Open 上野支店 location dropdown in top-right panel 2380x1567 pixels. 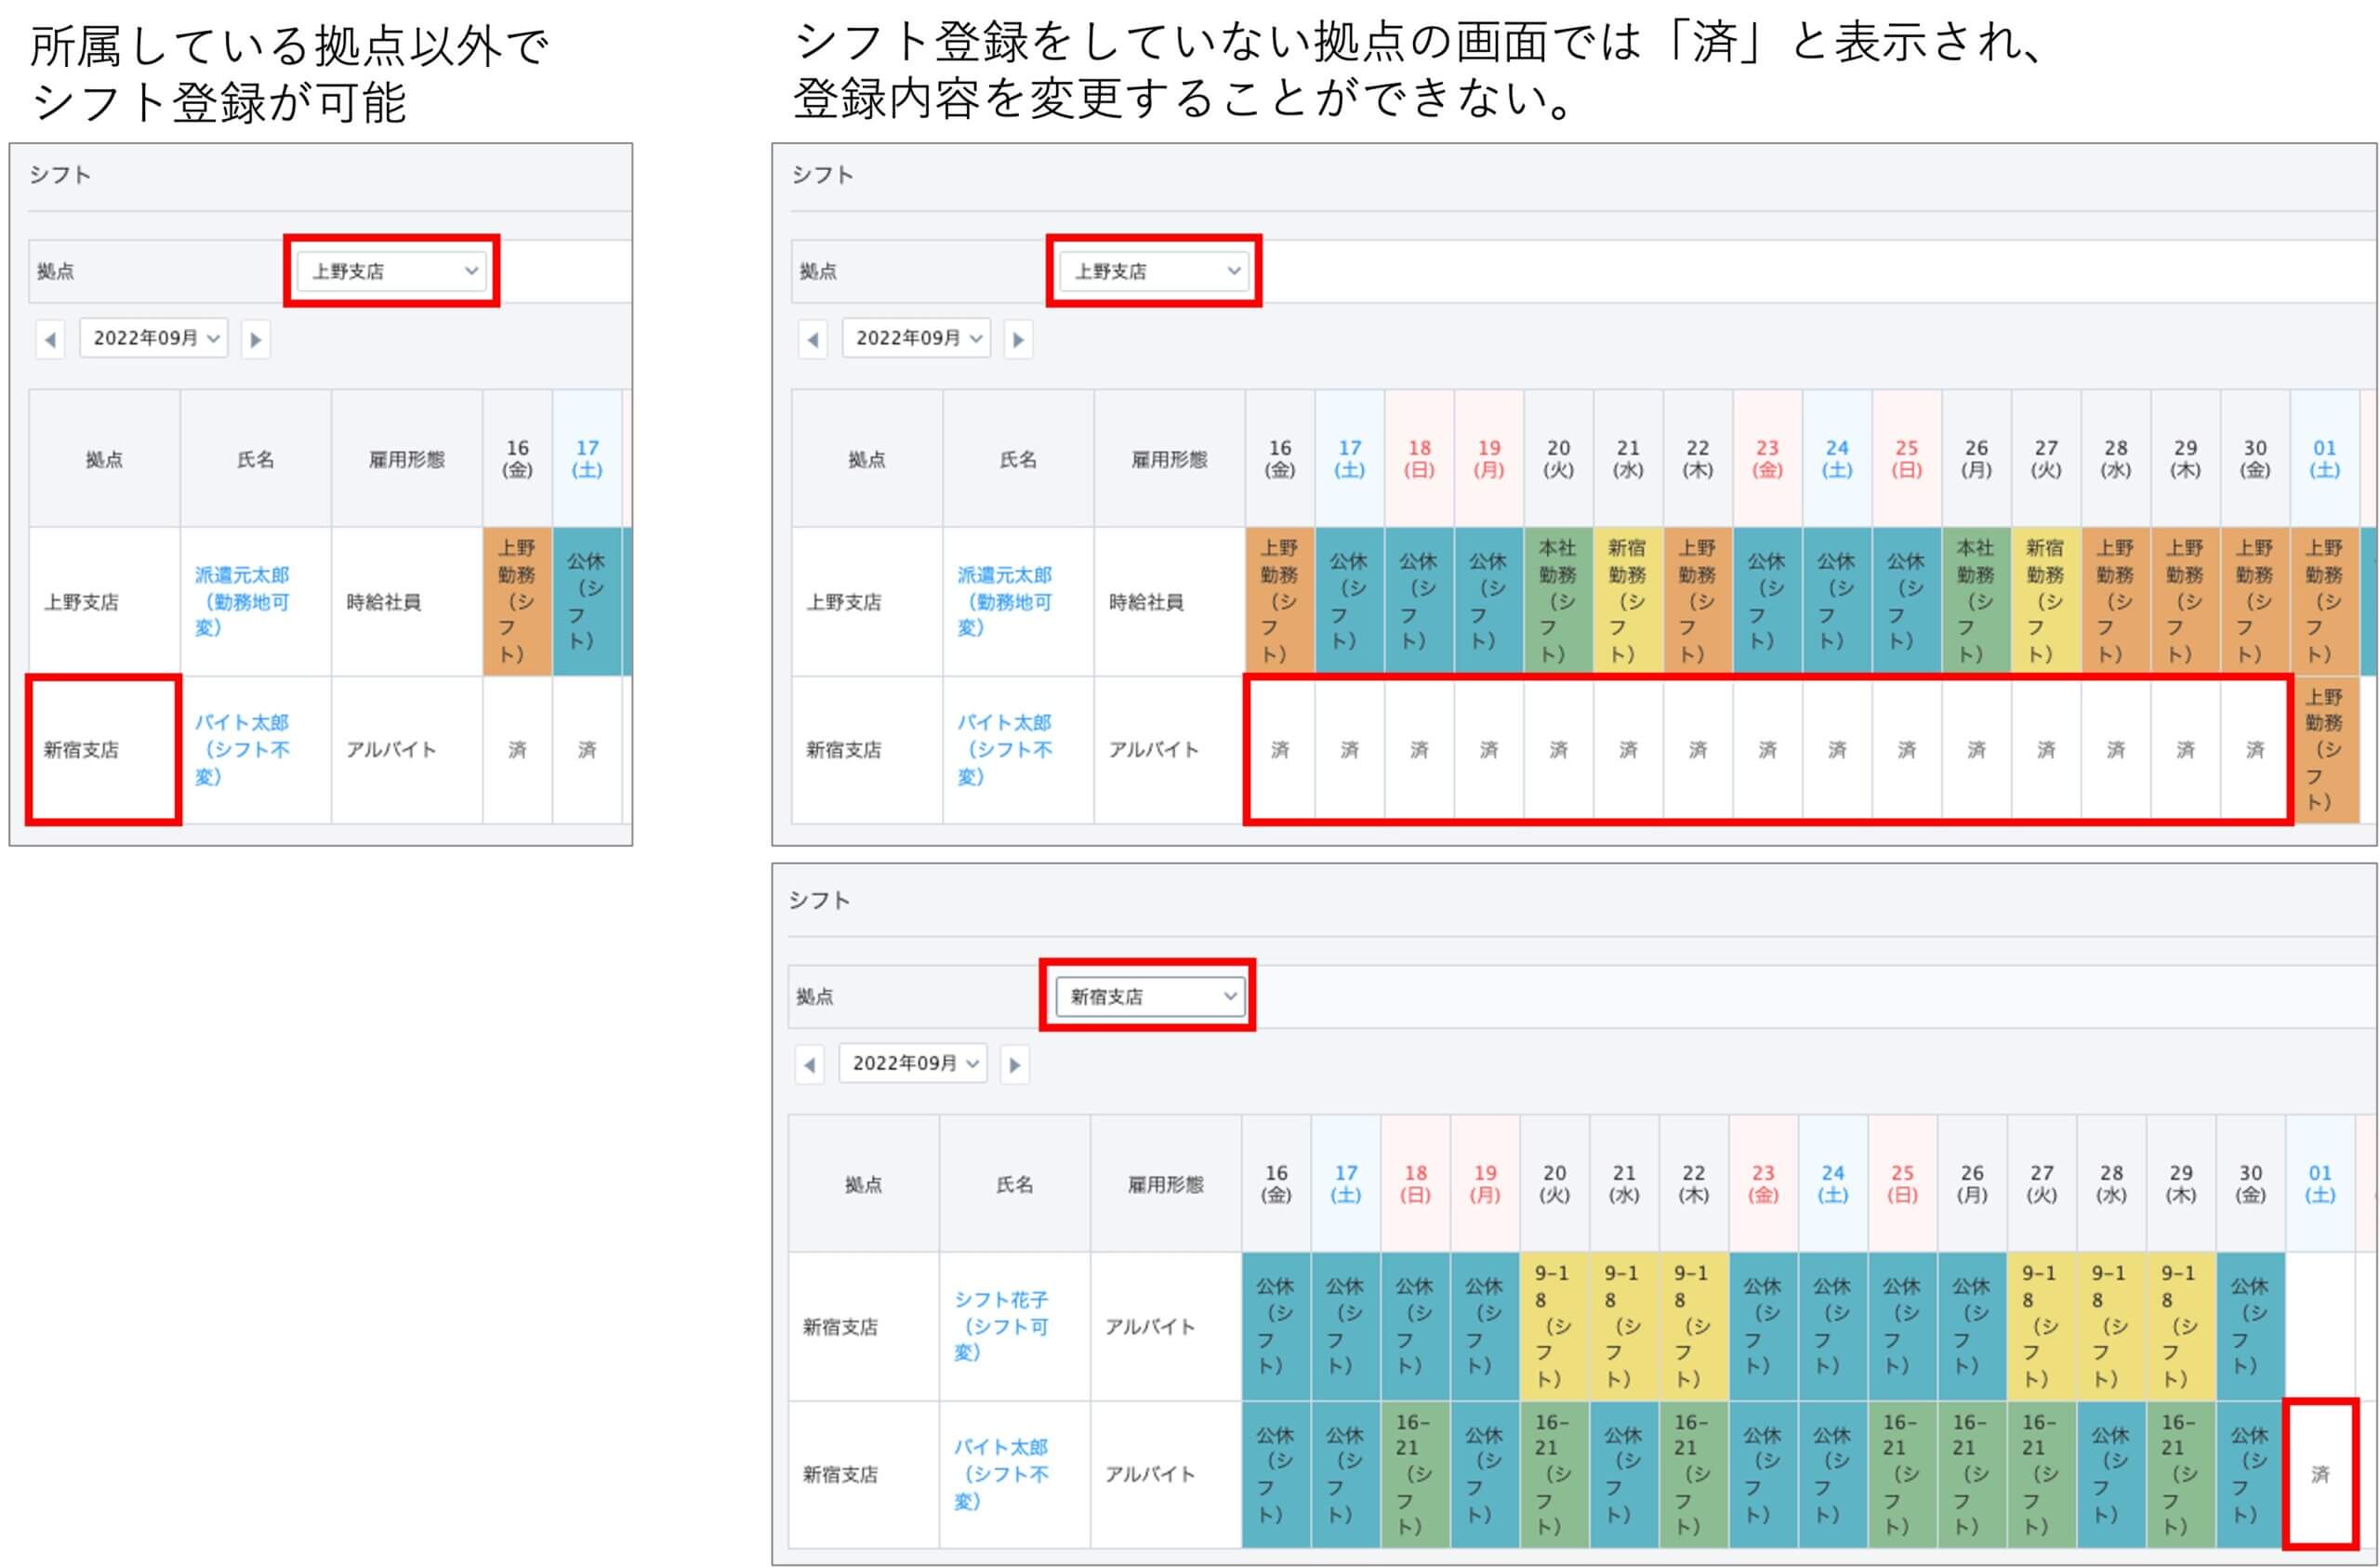pos(1156,271)
